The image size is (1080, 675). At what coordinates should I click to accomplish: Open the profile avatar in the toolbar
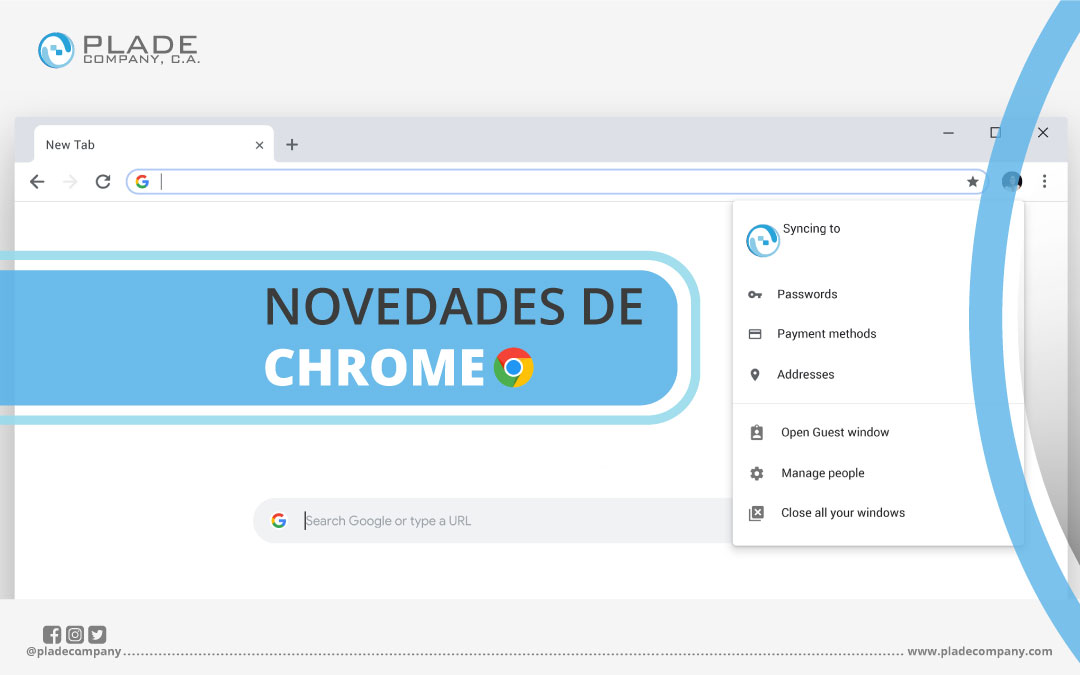coord(1011,182)
